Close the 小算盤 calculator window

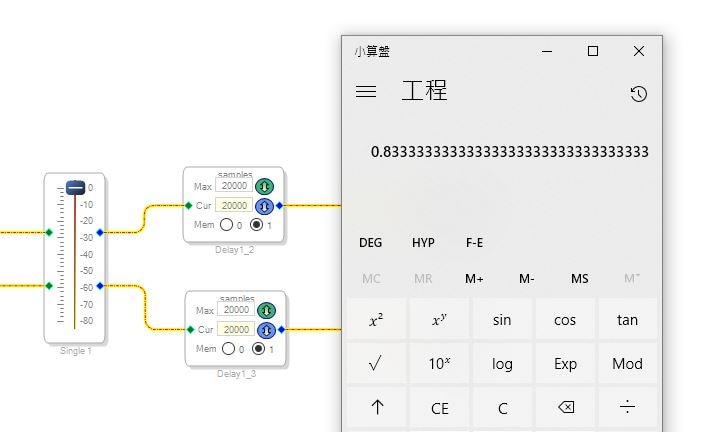tap(638, 51)
